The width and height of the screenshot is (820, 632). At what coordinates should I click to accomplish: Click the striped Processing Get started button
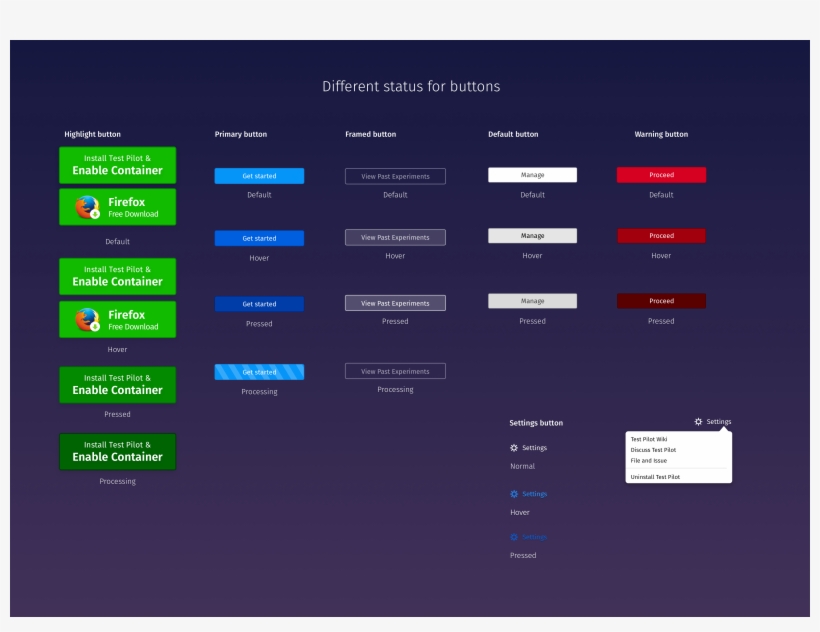click(259, 372)
